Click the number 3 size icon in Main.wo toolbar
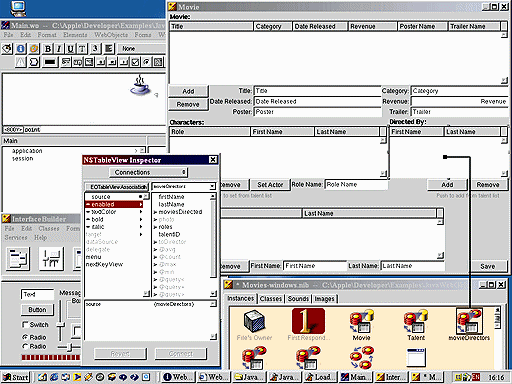512x384 pixels. click(x=95, y=49)
